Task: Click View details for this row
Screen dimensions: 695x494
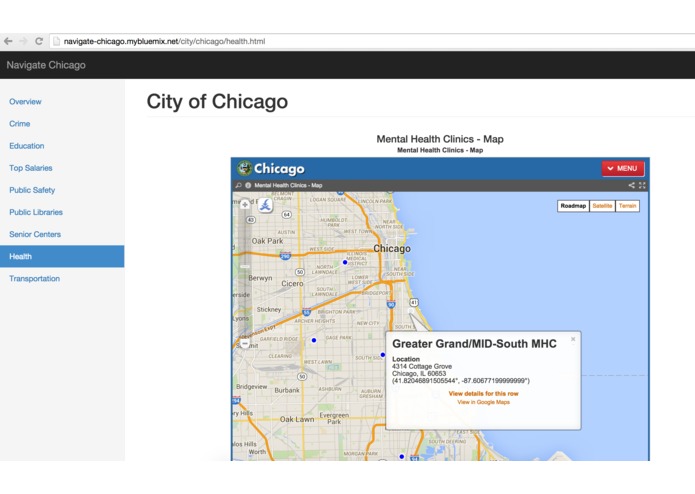Action: click(484, 393)
